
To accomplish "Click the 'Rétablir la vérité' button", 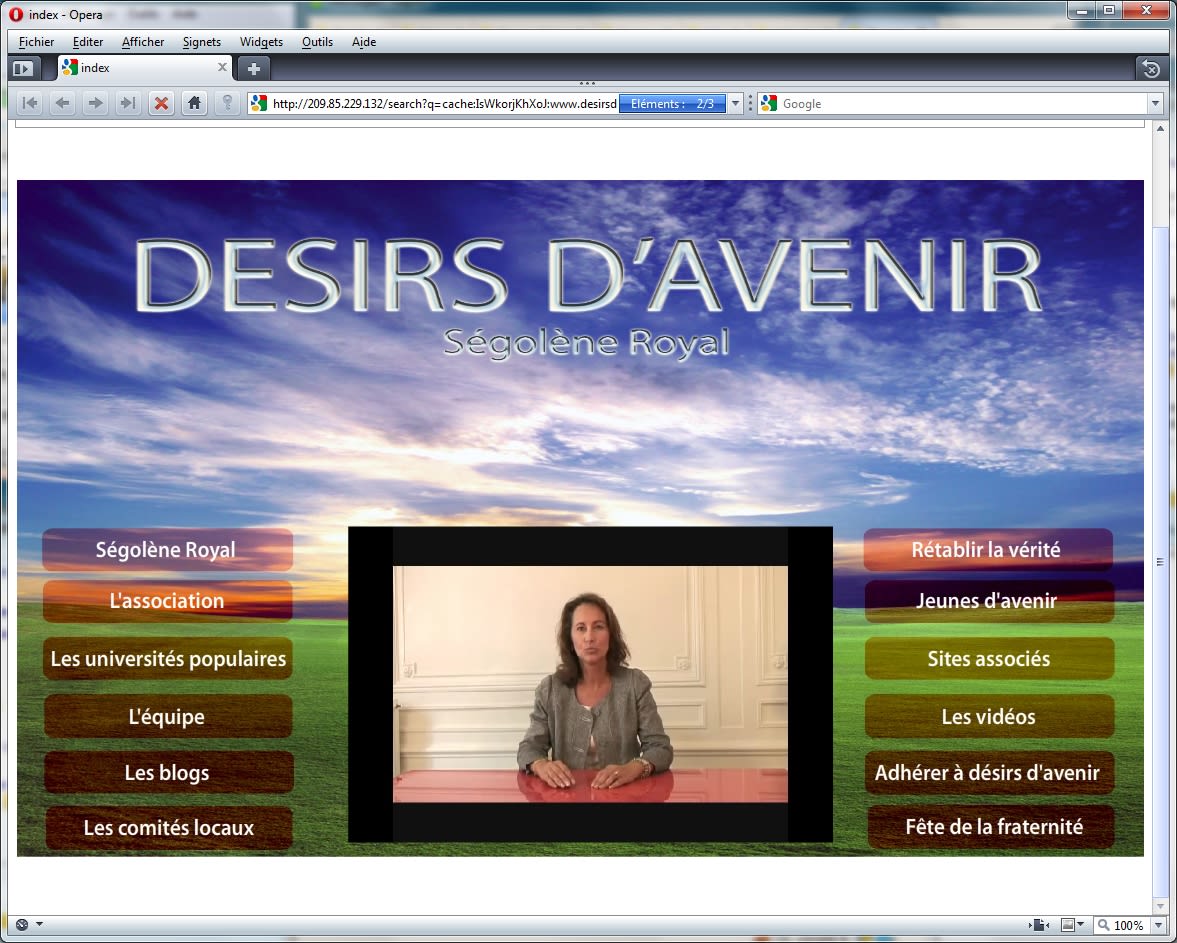I will [987, 550].
